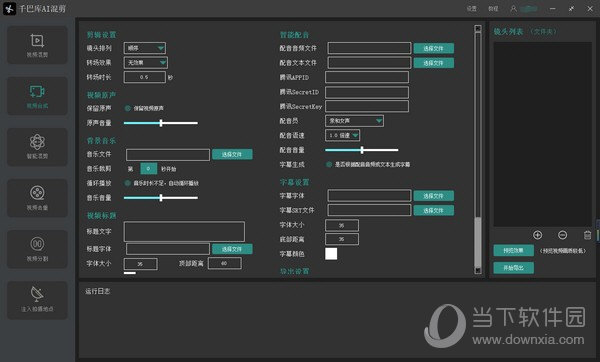This screenshot has height=362, width=600.
Task: Click the 运行日志 log heading
Action: (98, 291)
